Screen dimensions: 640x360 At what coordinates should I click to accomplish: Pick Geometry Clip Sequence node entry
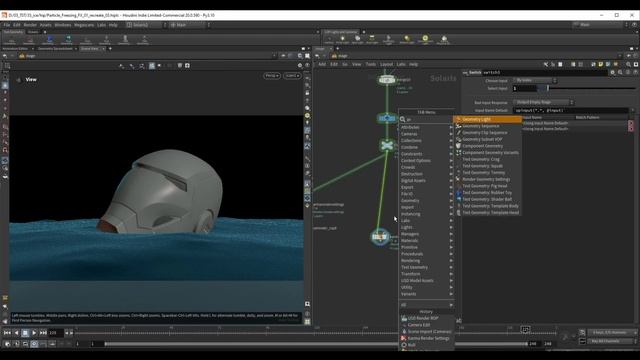click(x=488, y=133)
